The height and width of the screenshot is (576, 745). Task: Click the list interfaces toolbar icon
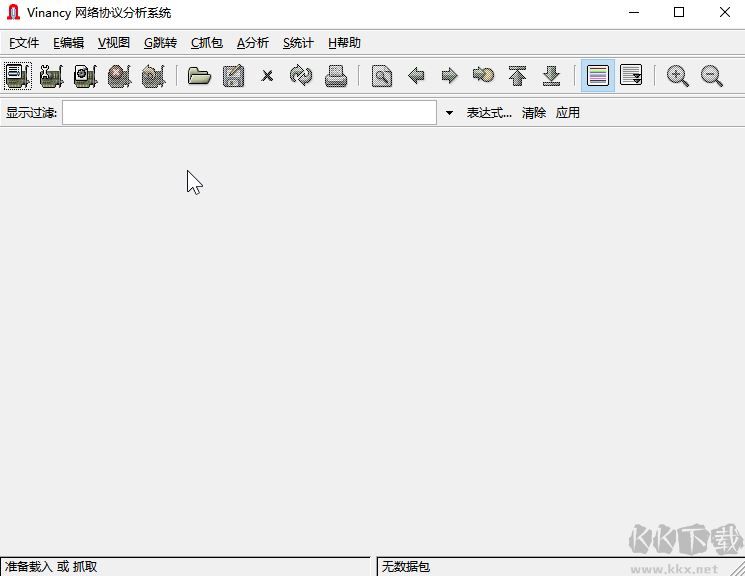pyautogui.click(x=17, y=76)
